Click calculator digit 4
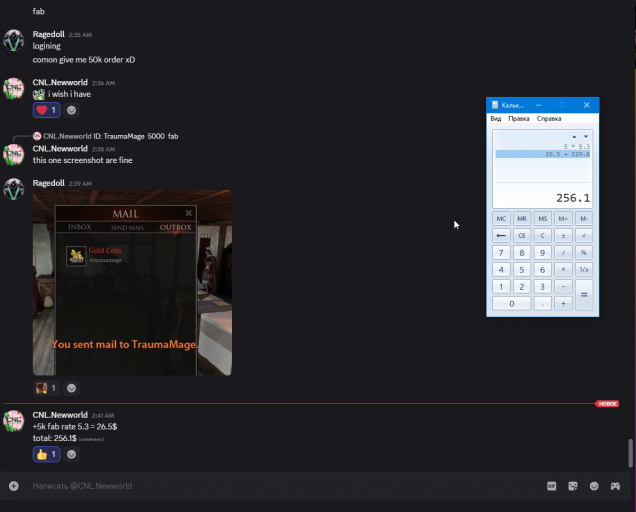Screen dimensions: 636x512 coord(501,270)
